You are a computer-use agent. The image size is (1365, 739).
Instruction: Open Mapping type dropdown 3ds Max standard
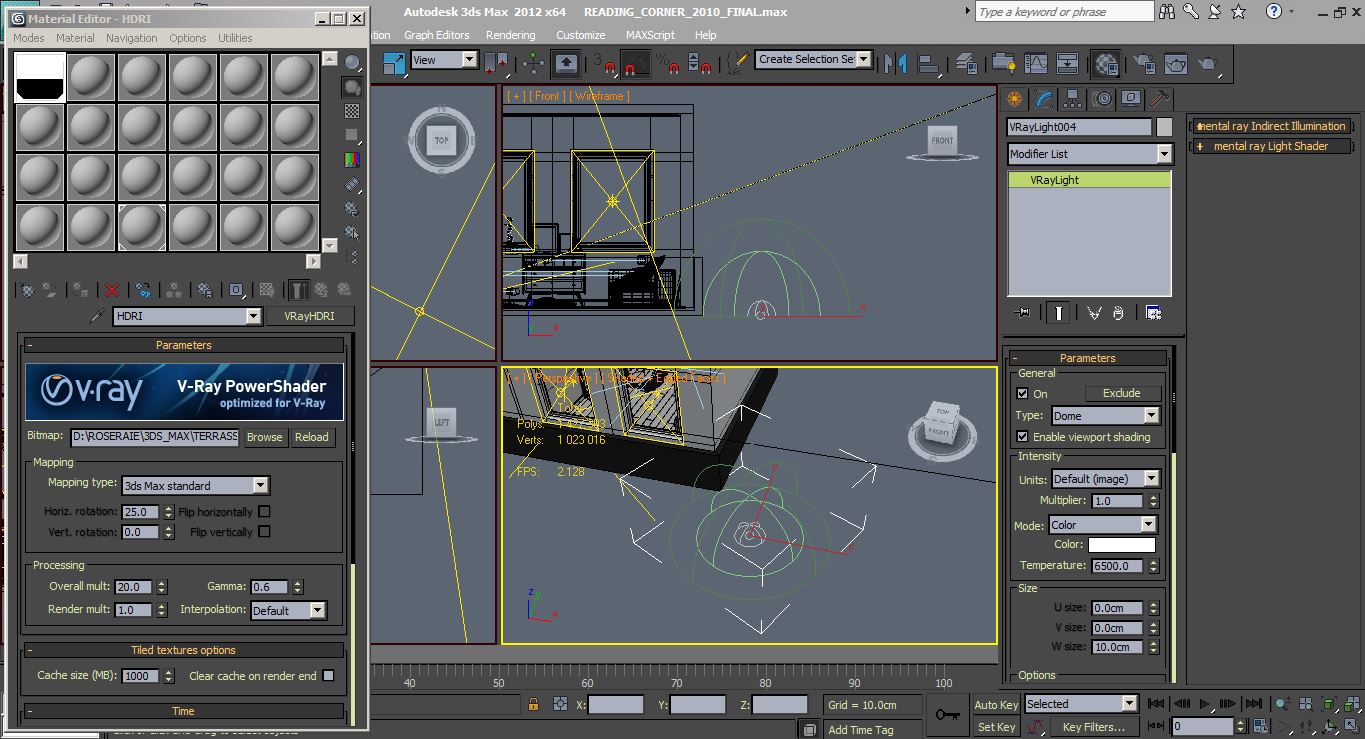pos(195,485)
